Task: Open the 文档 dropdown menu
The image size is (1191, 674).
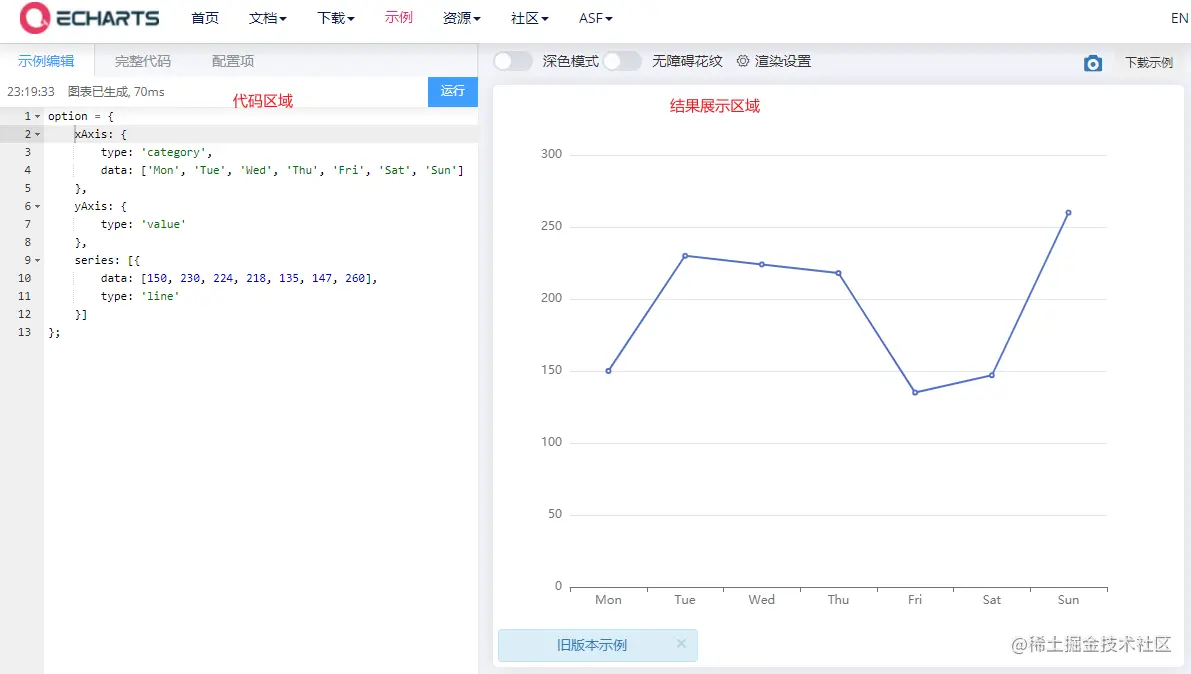Action: pos(267,17)
